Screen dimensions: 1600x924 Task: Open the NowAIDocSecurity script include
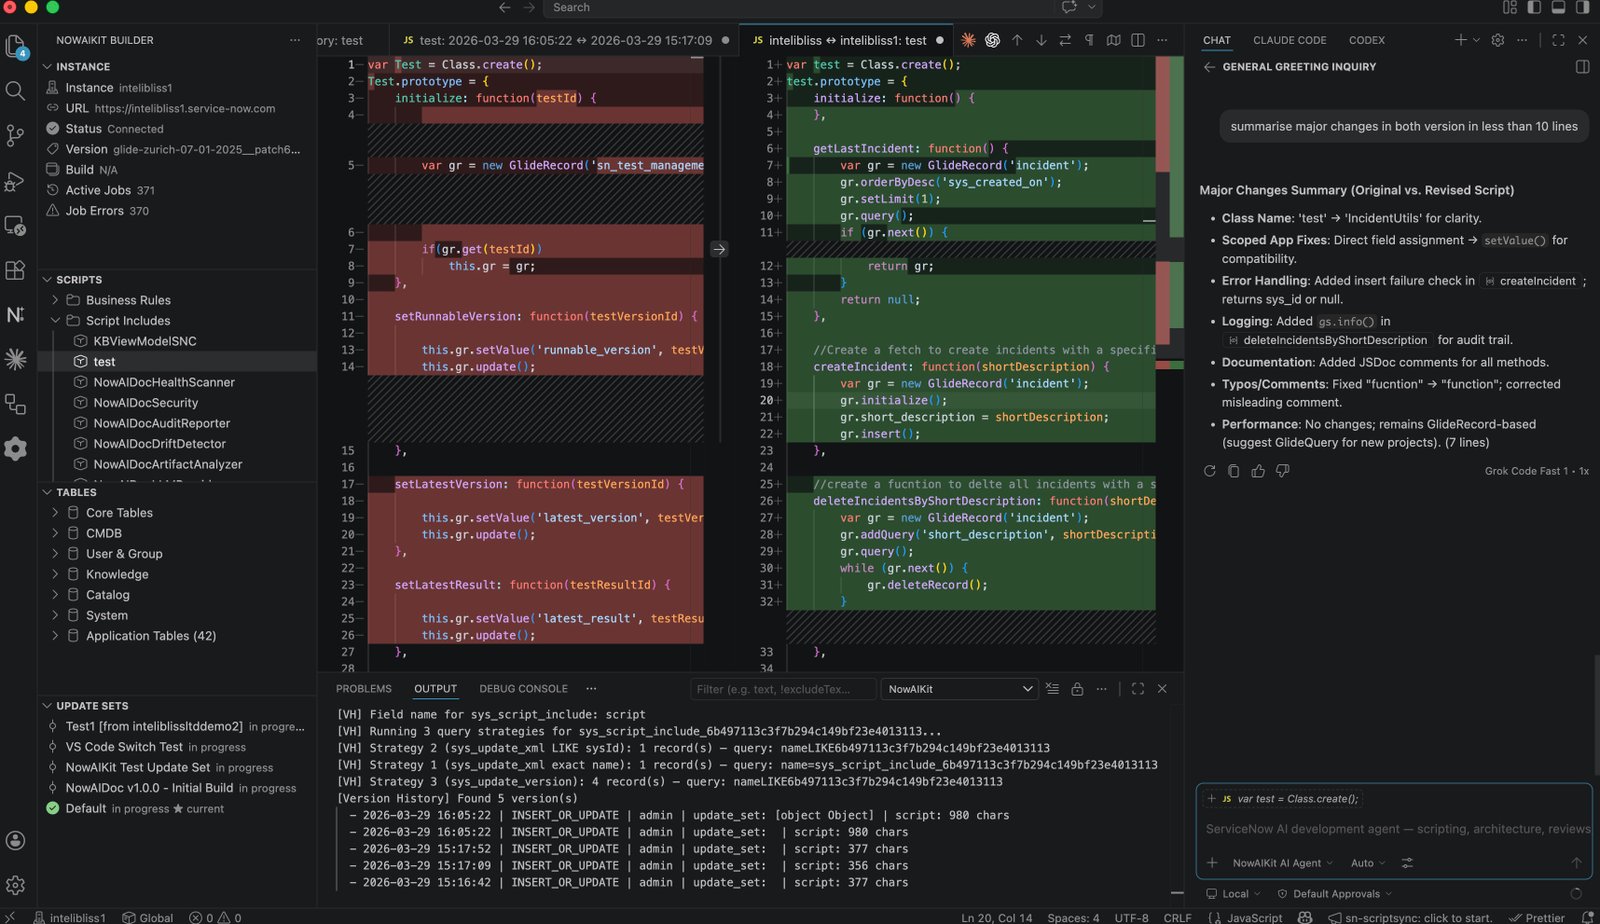point(146,403)
